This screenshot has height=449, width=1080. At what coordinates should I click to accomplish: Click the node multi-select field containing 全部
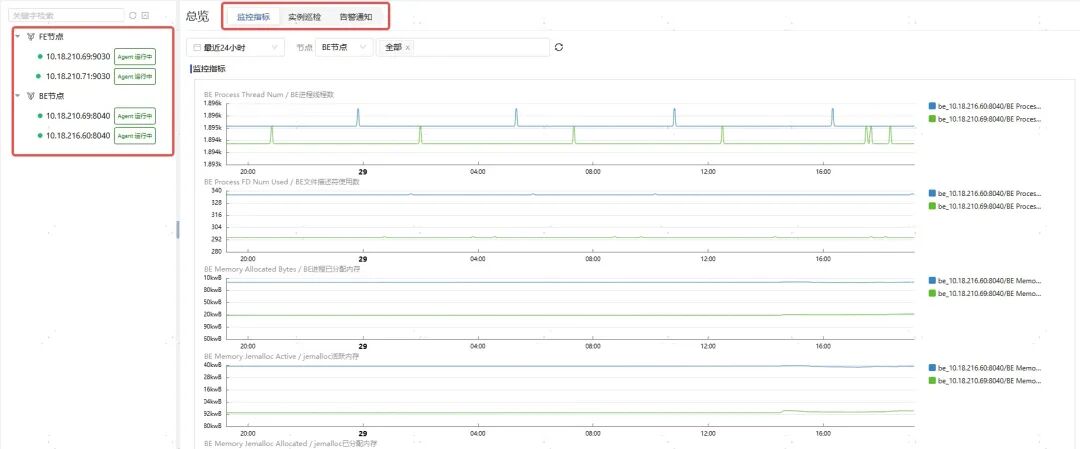[463, 48]
